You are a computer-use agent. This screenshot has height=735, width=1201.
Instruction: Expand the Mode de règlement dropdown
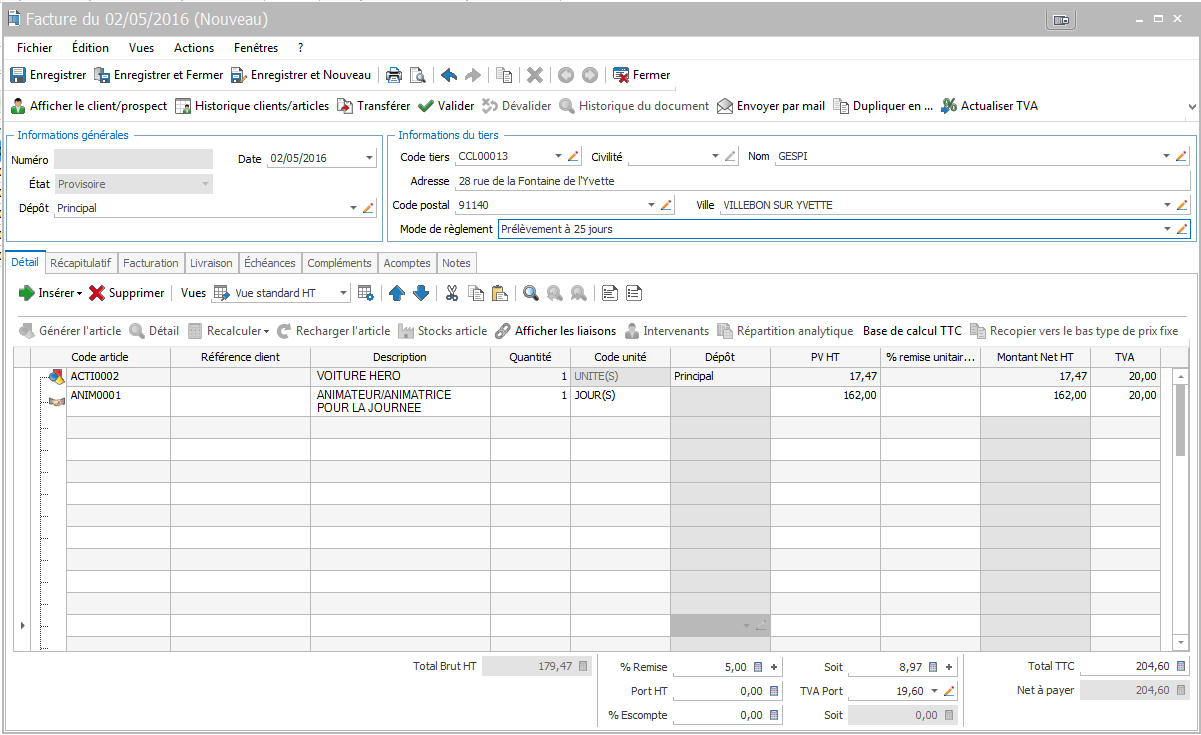coord(1168,229)
